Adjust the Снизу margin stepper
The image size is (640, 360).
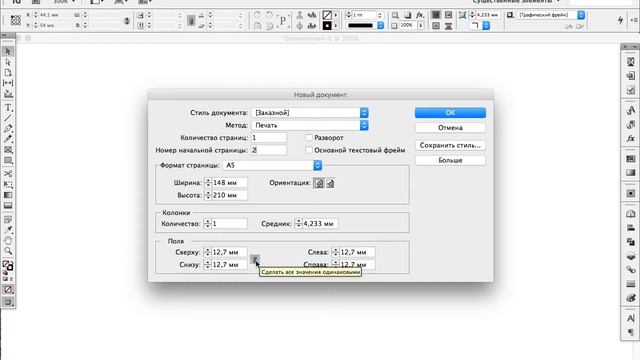[207, 264]
